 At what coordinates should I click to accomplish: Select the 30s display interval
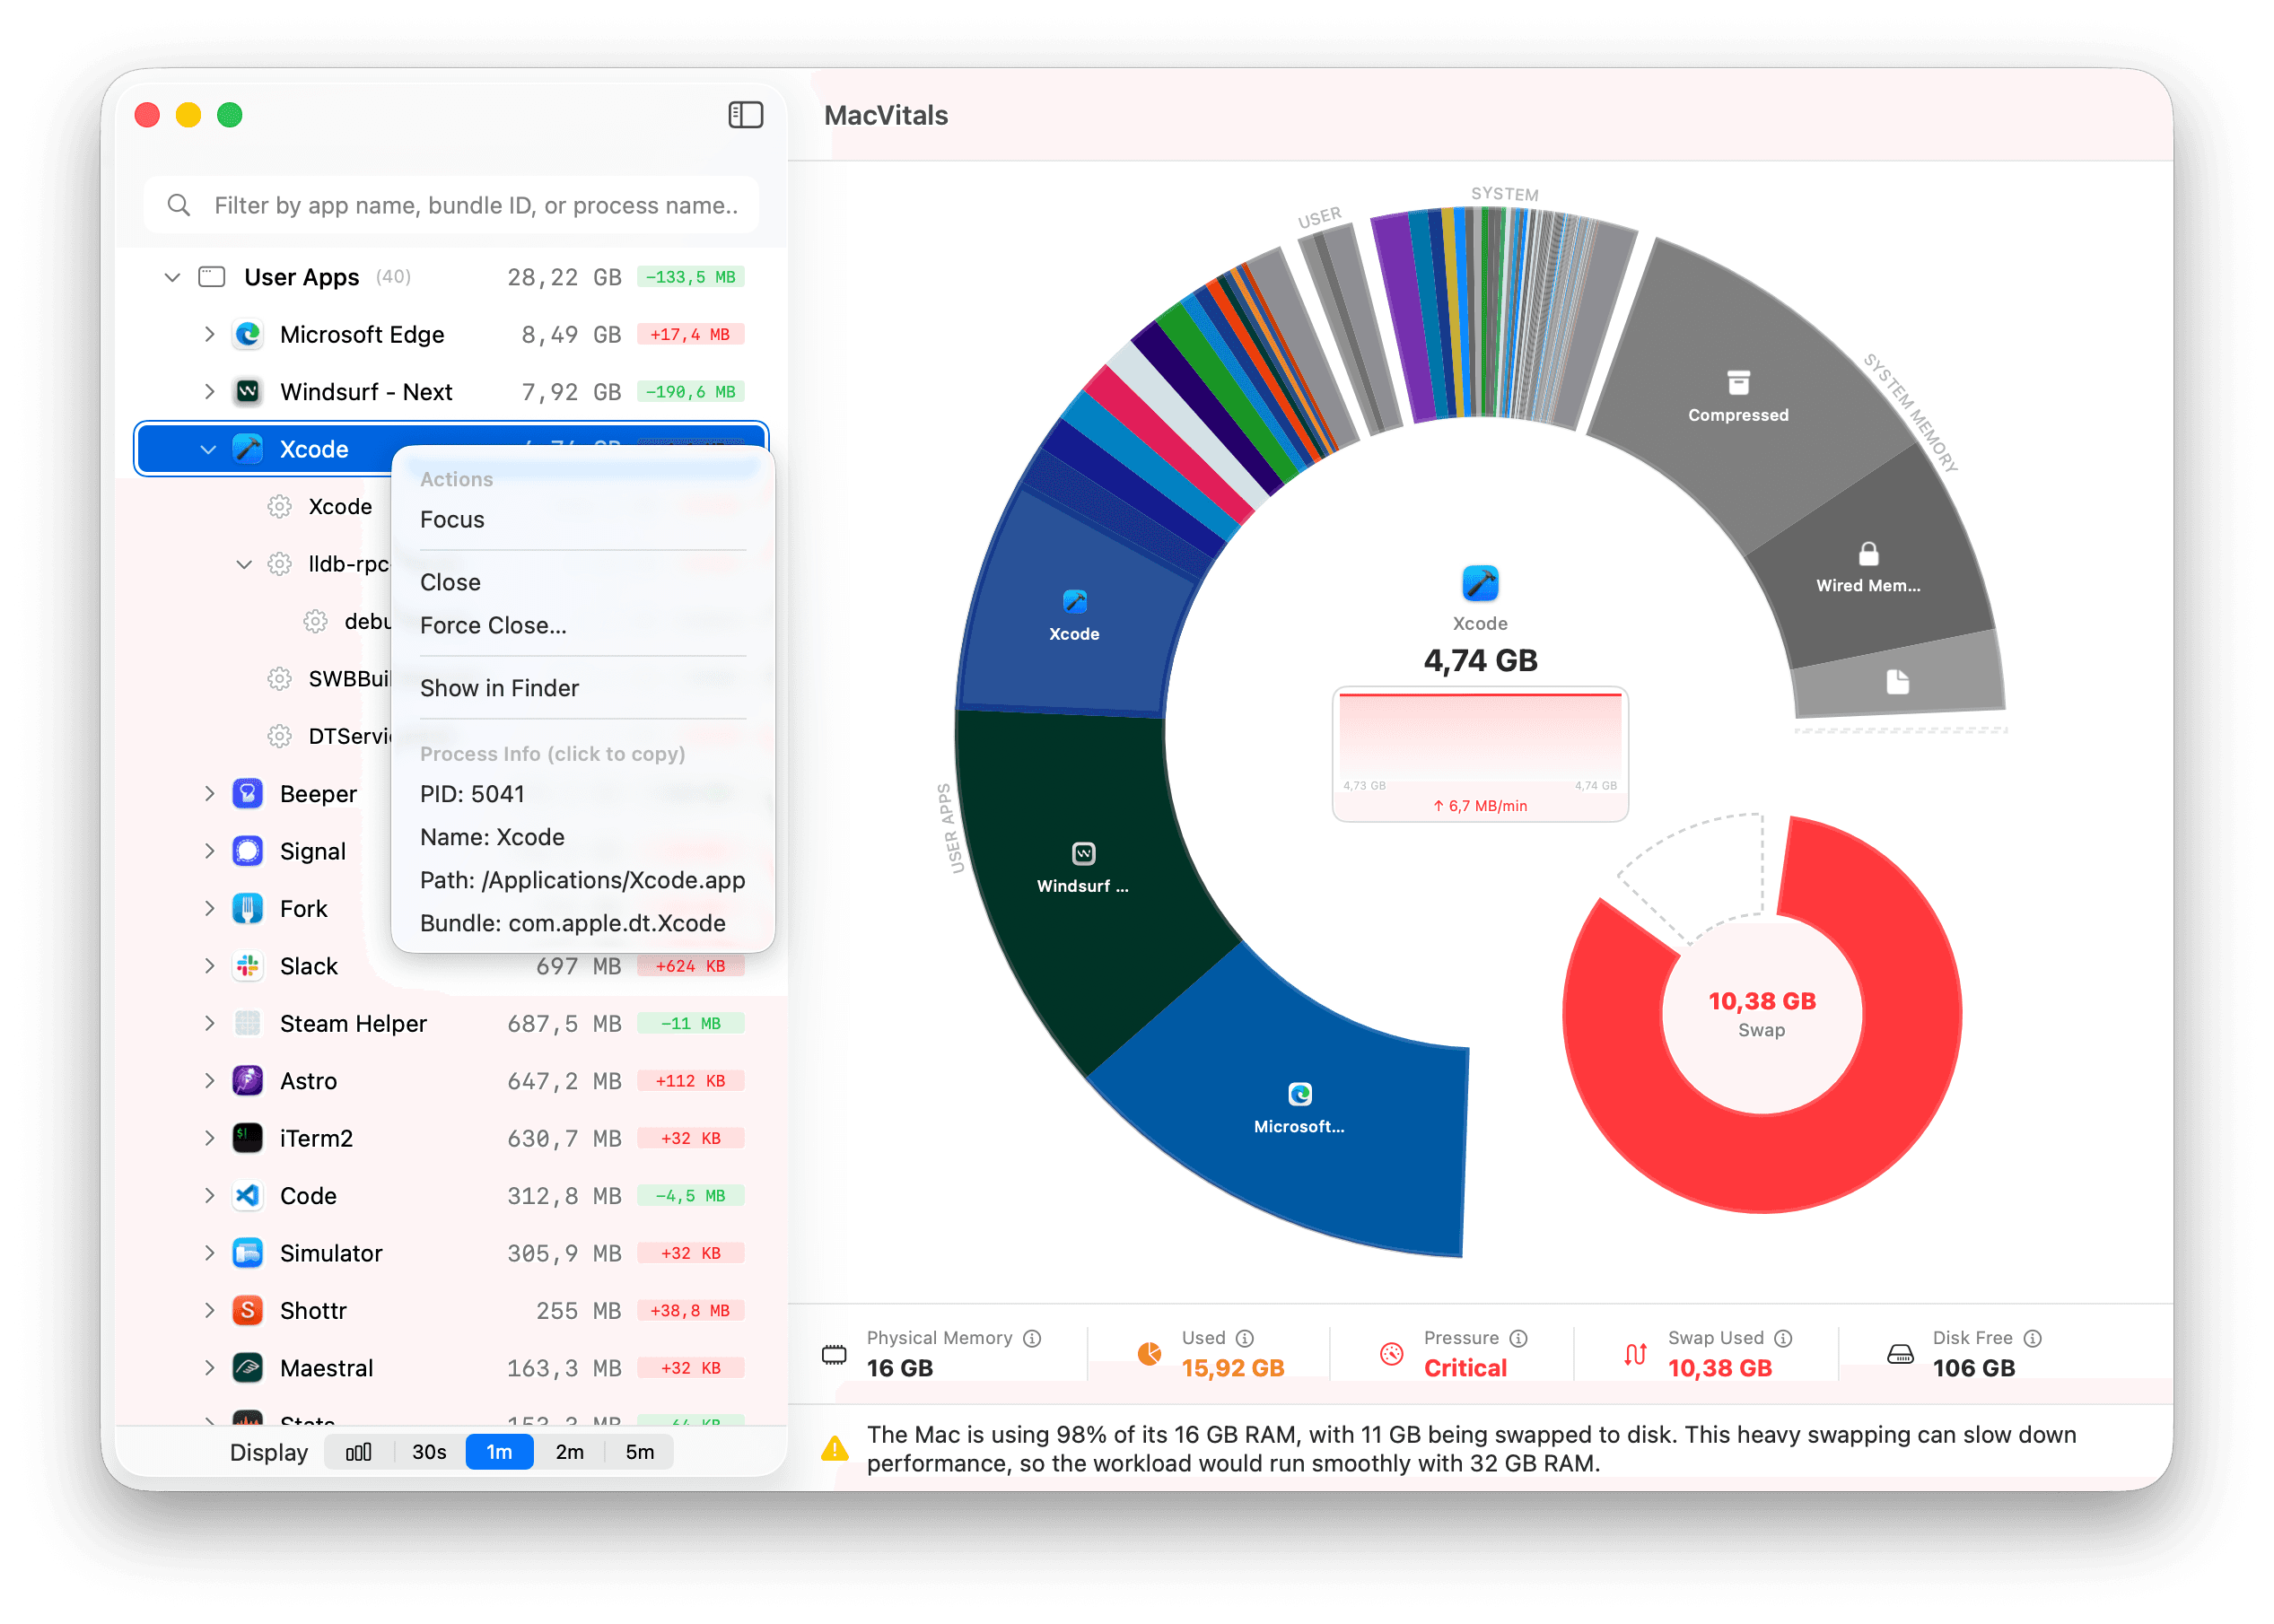click(429, 1452)
